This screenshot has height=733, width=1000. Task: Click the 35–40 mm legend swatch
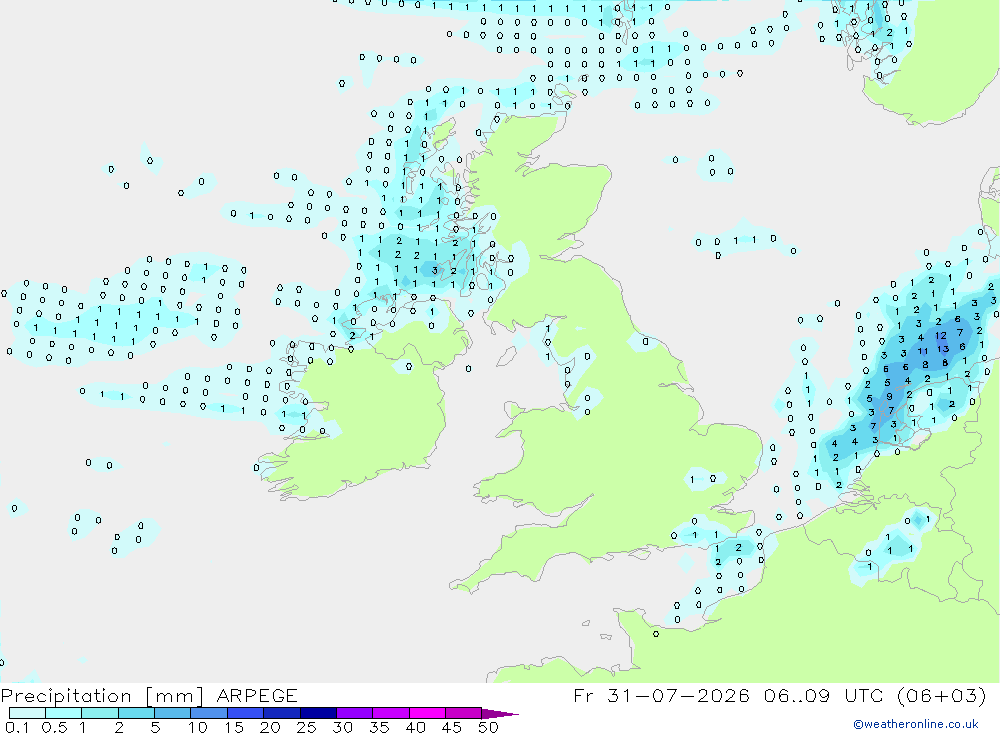391,713
